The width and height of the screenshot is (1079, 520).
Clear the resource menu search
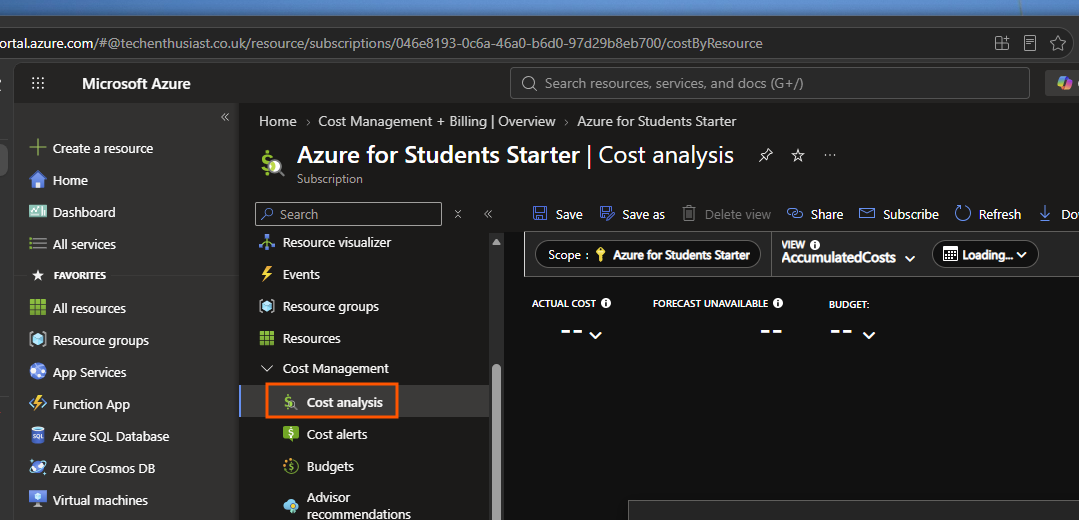point(458,214)
